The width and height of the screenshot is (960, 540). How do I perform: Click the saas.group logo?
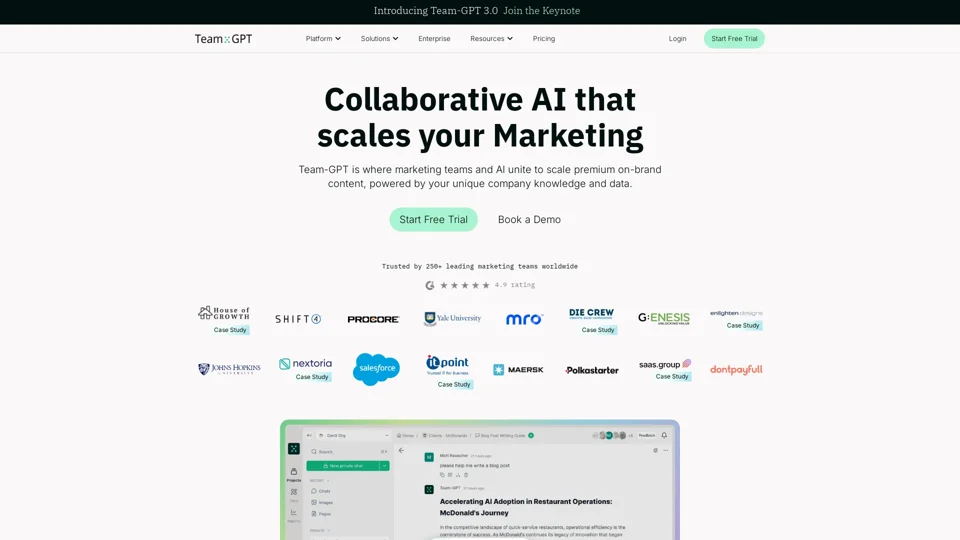(x=665, y=364)
